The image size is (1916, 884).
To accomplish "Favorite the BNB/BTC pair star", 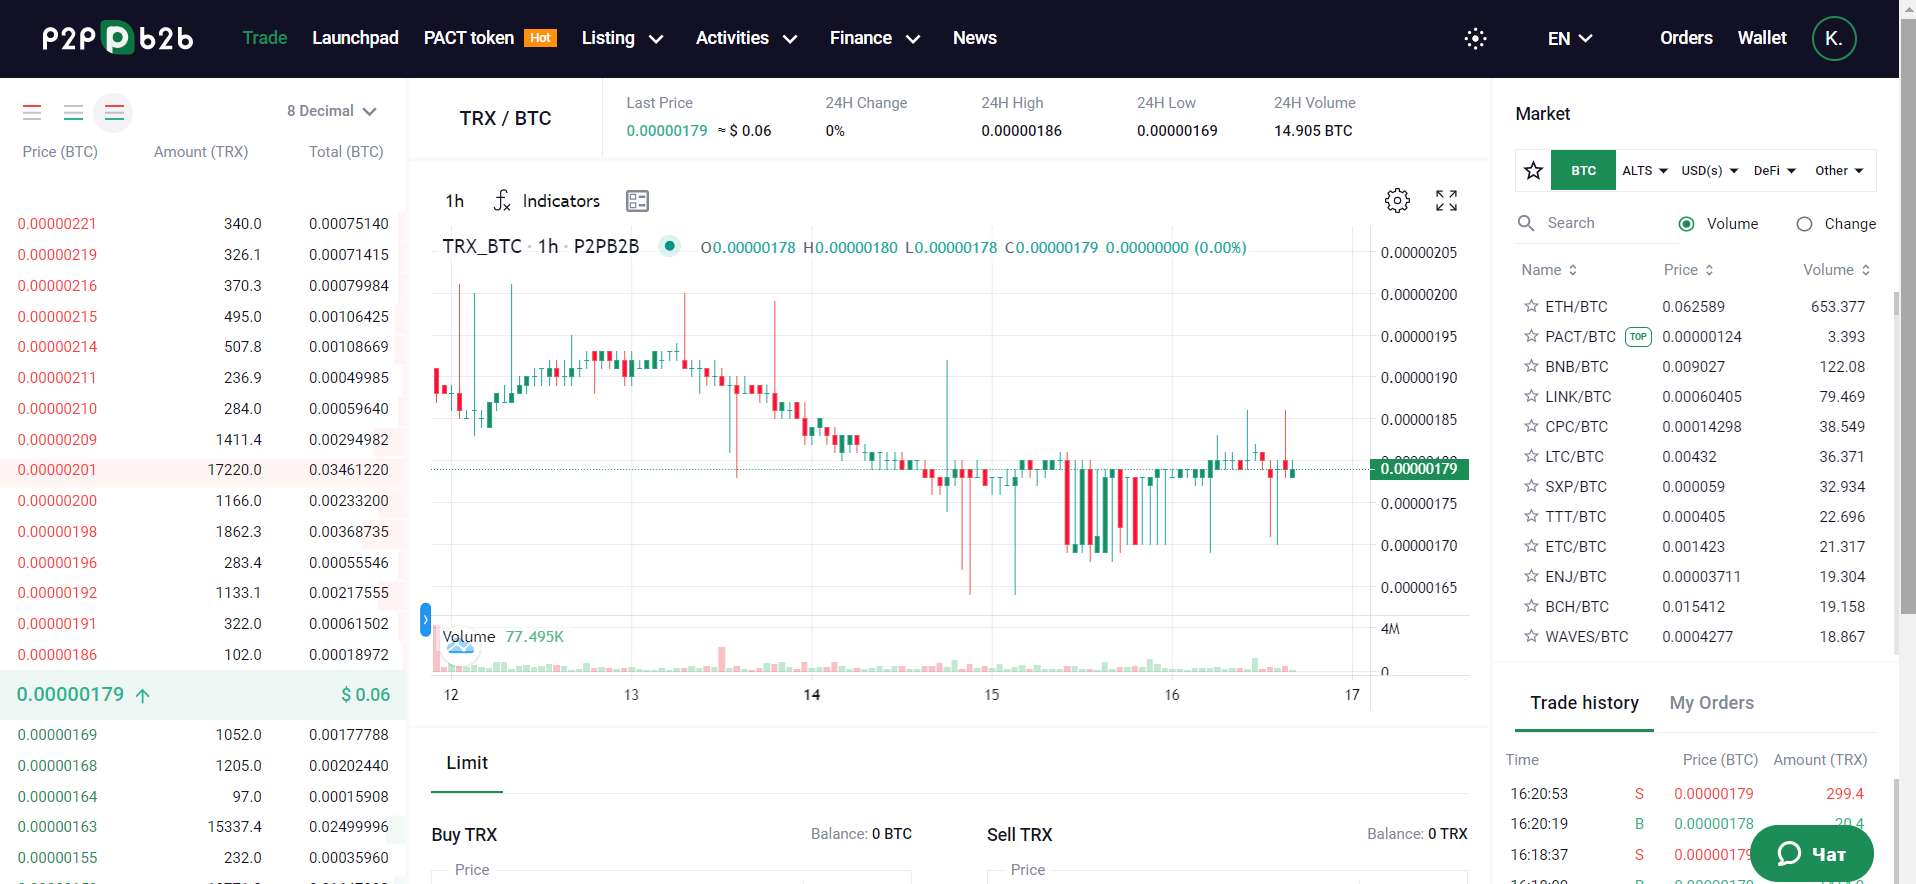I will point(1531,366).
